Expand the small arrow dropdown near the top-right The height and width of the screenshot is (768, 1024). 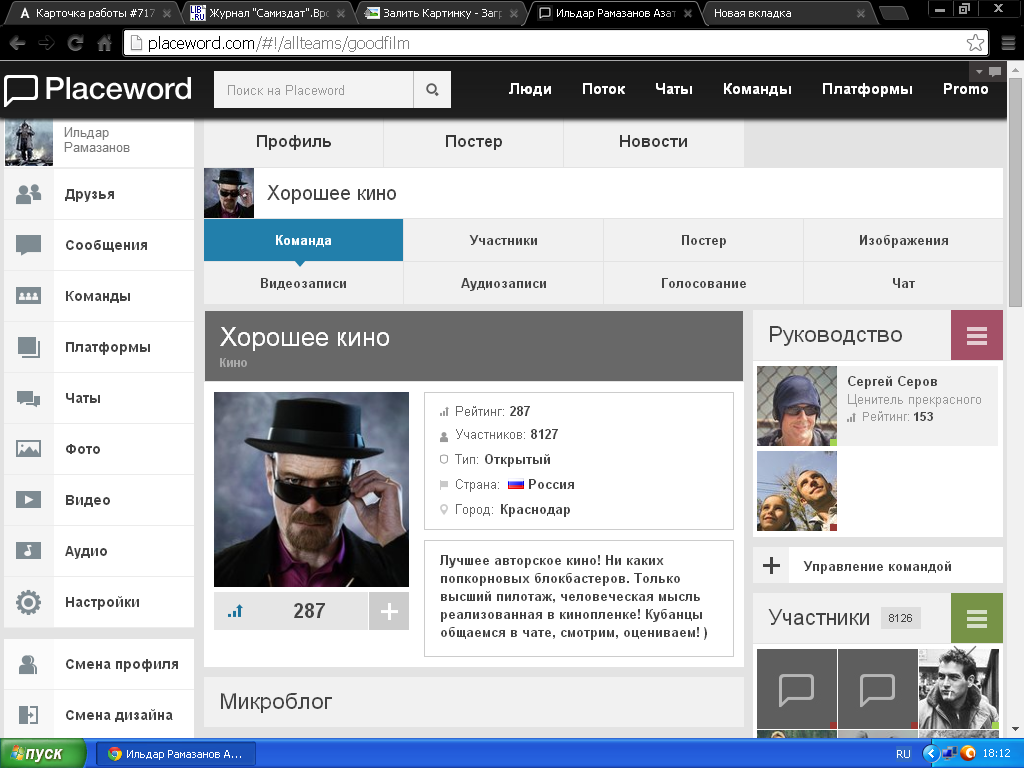979,71
